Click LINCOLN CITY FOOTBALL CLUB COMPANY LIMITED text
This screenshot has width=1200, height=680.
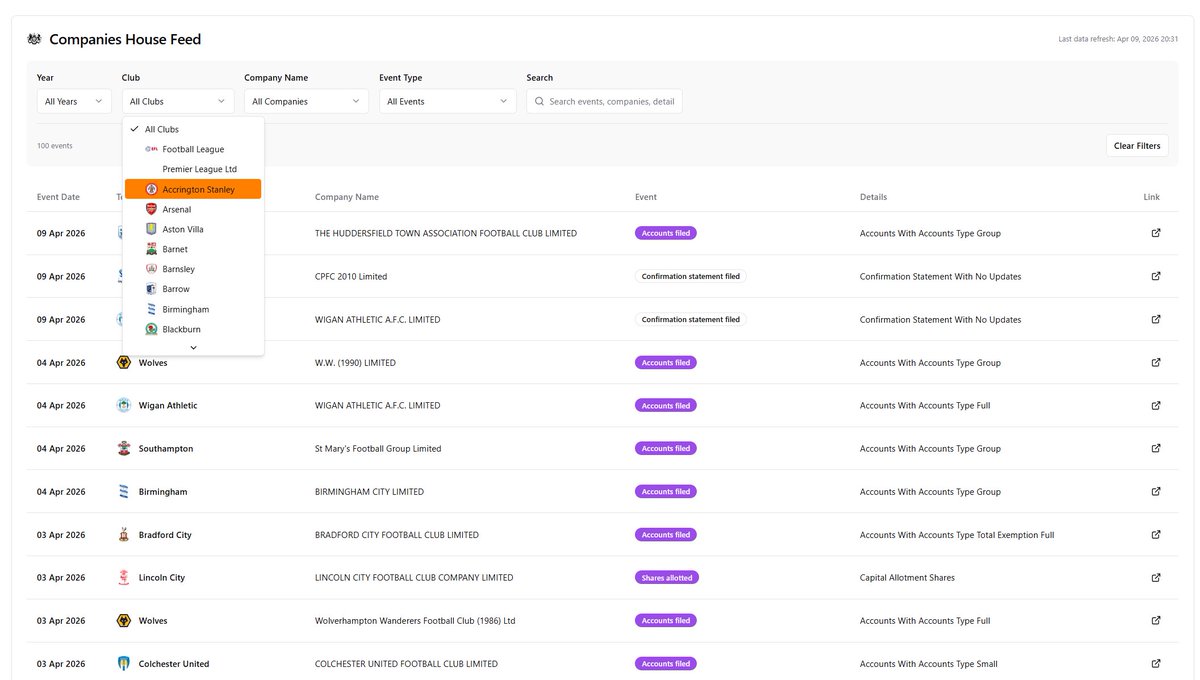pos(414,577)
